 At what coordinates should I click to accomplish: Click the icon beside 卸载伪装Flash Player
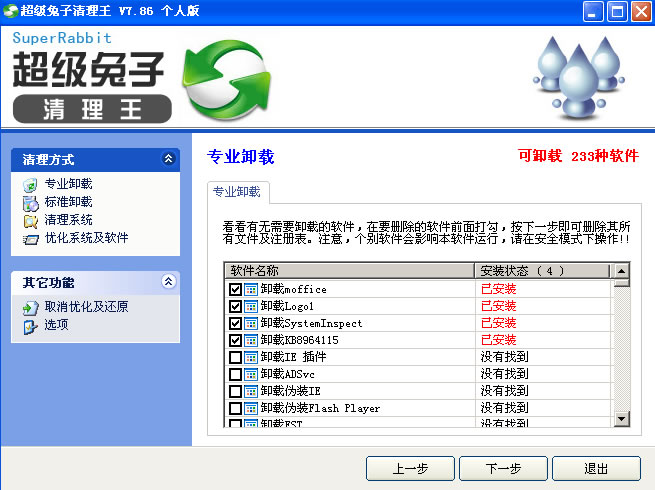251,408
